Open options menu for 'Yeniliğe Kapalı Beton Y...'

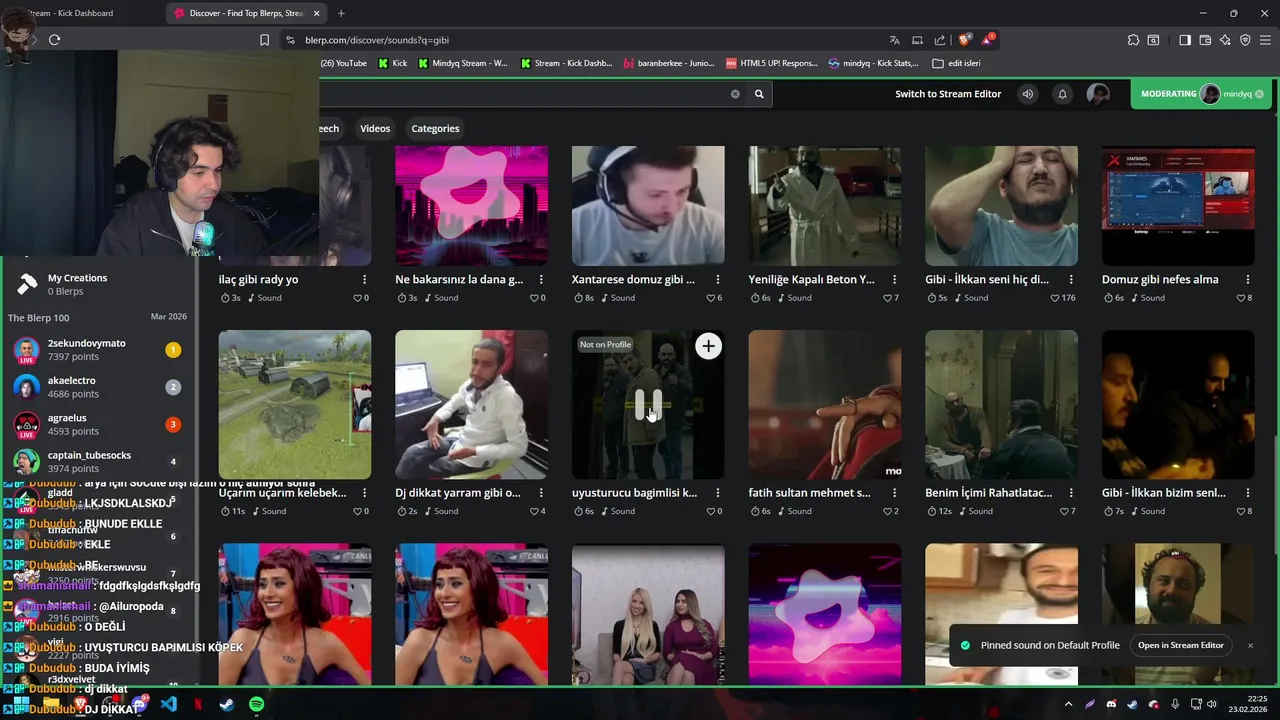tap(894, 280)
